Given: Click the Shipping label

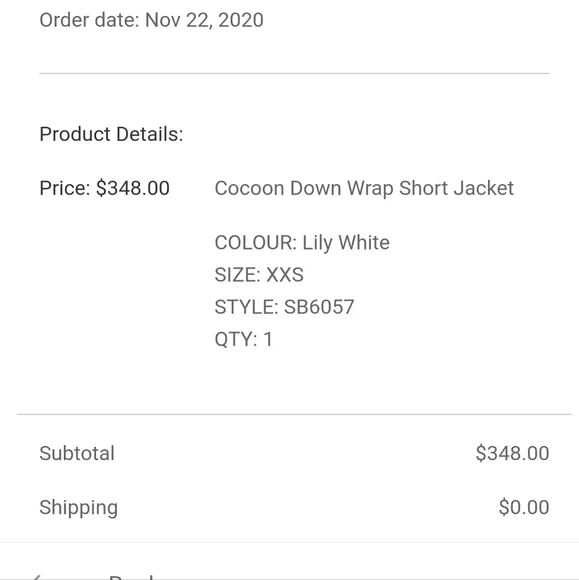Looking at the screenshot, I should (x=79, y=508).
